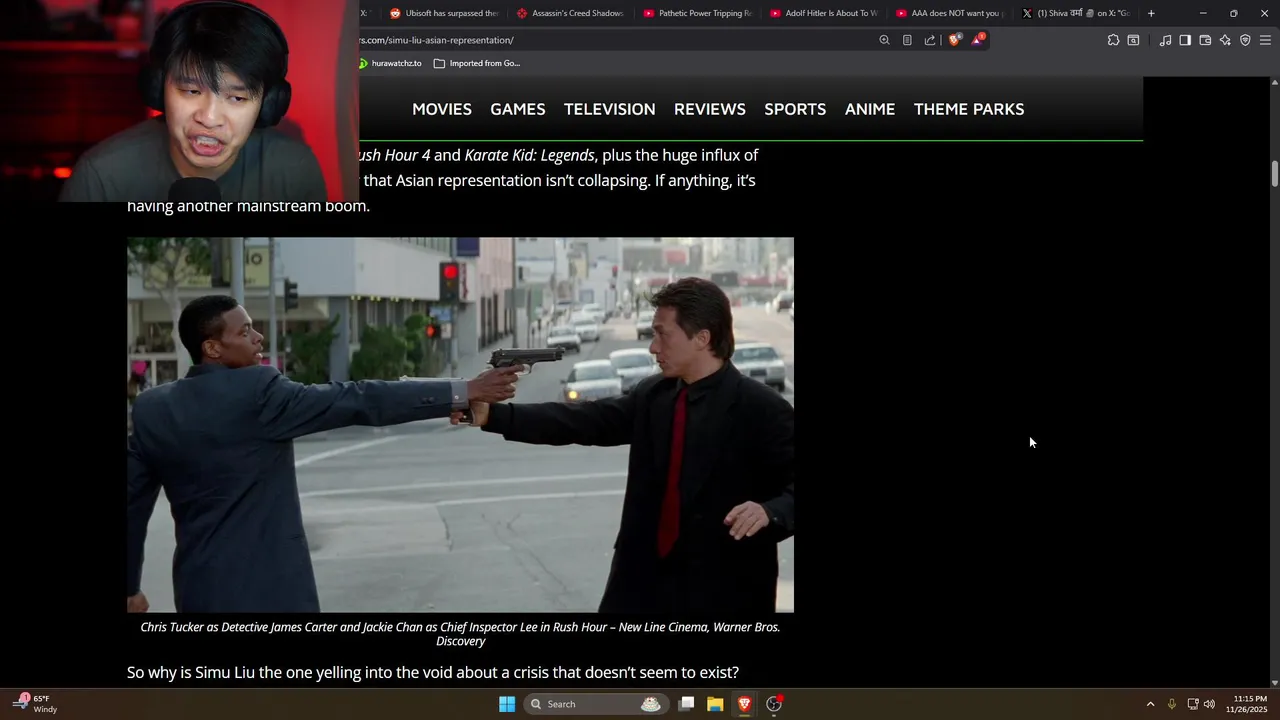1280x720 pixels.
Task: Click the share page icon in address bar
Action: point(930,40)
